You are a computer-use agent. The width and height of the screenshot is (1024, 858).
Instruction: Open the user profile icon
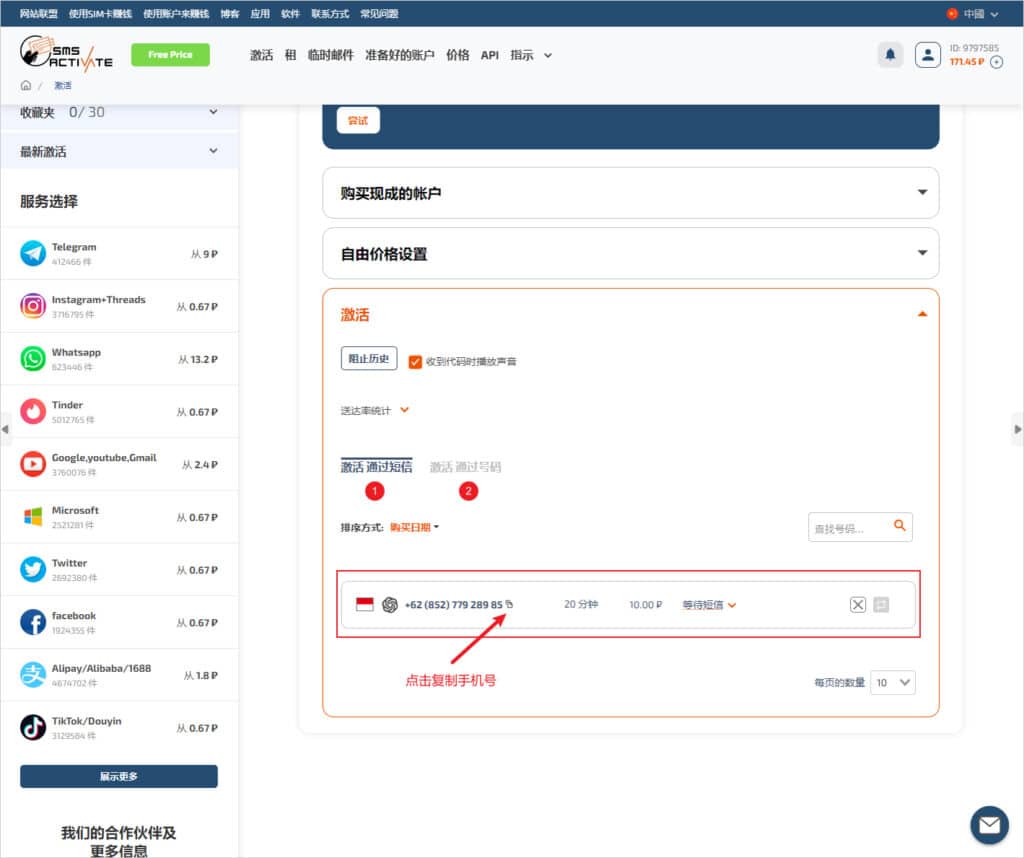pos(927,55)
